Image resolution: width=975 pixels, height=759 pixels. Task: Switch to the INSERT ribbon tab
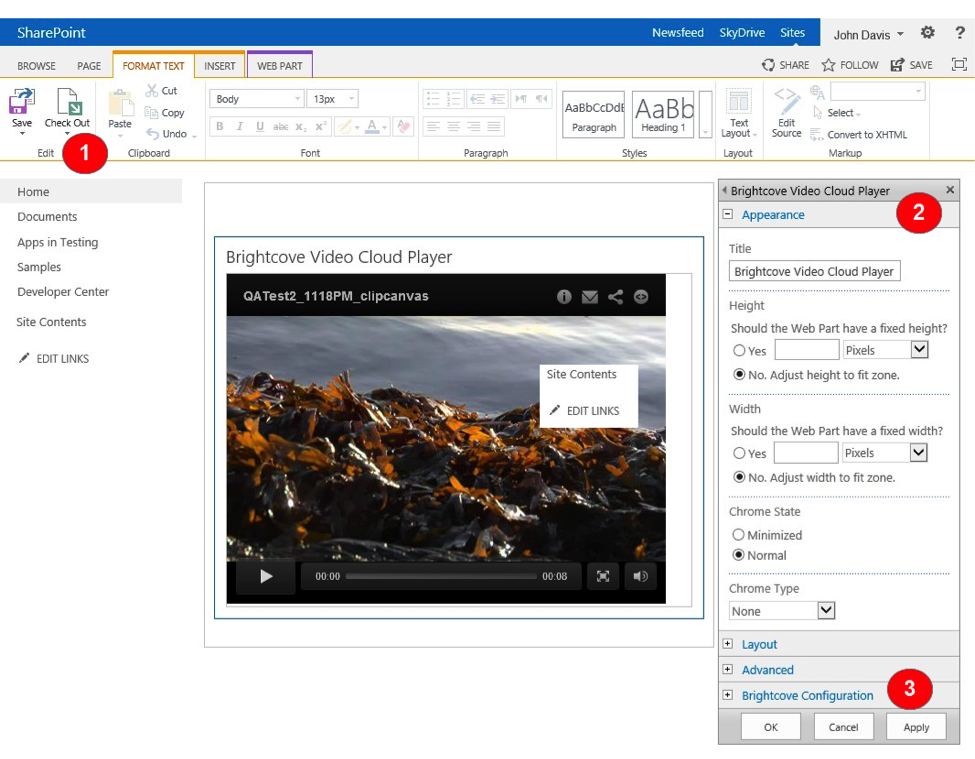click(220, 66)
